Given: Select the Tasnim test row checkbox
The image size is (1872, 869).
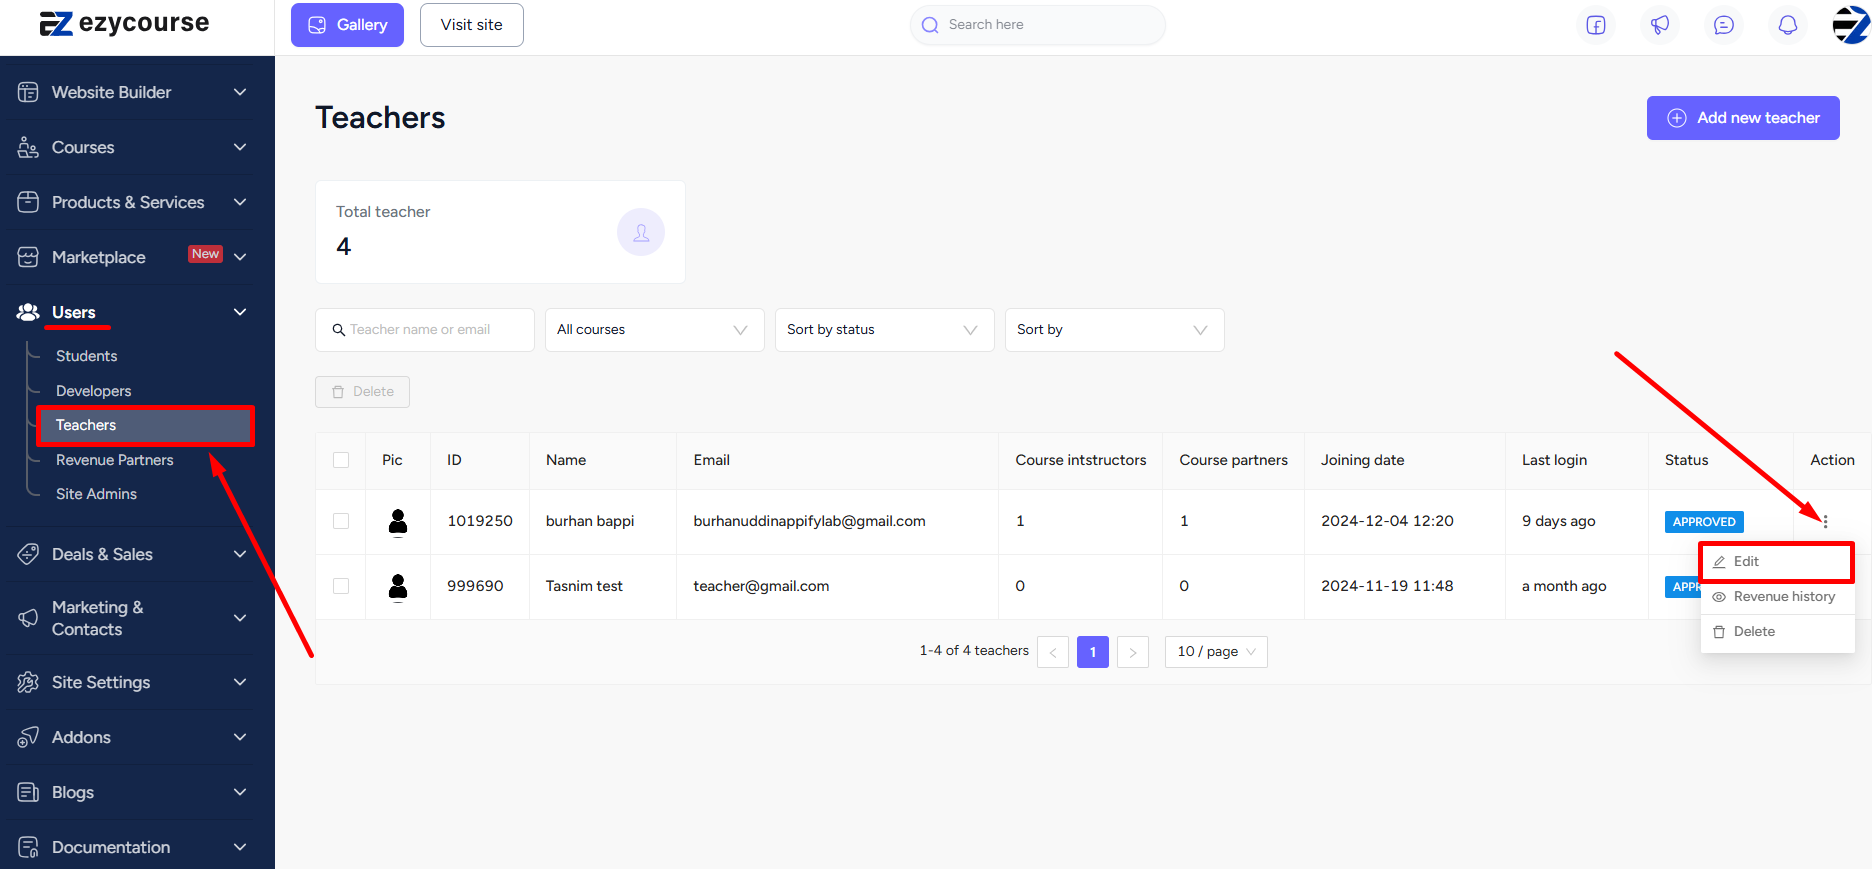Looking at the screenshot, I should 341,586.
